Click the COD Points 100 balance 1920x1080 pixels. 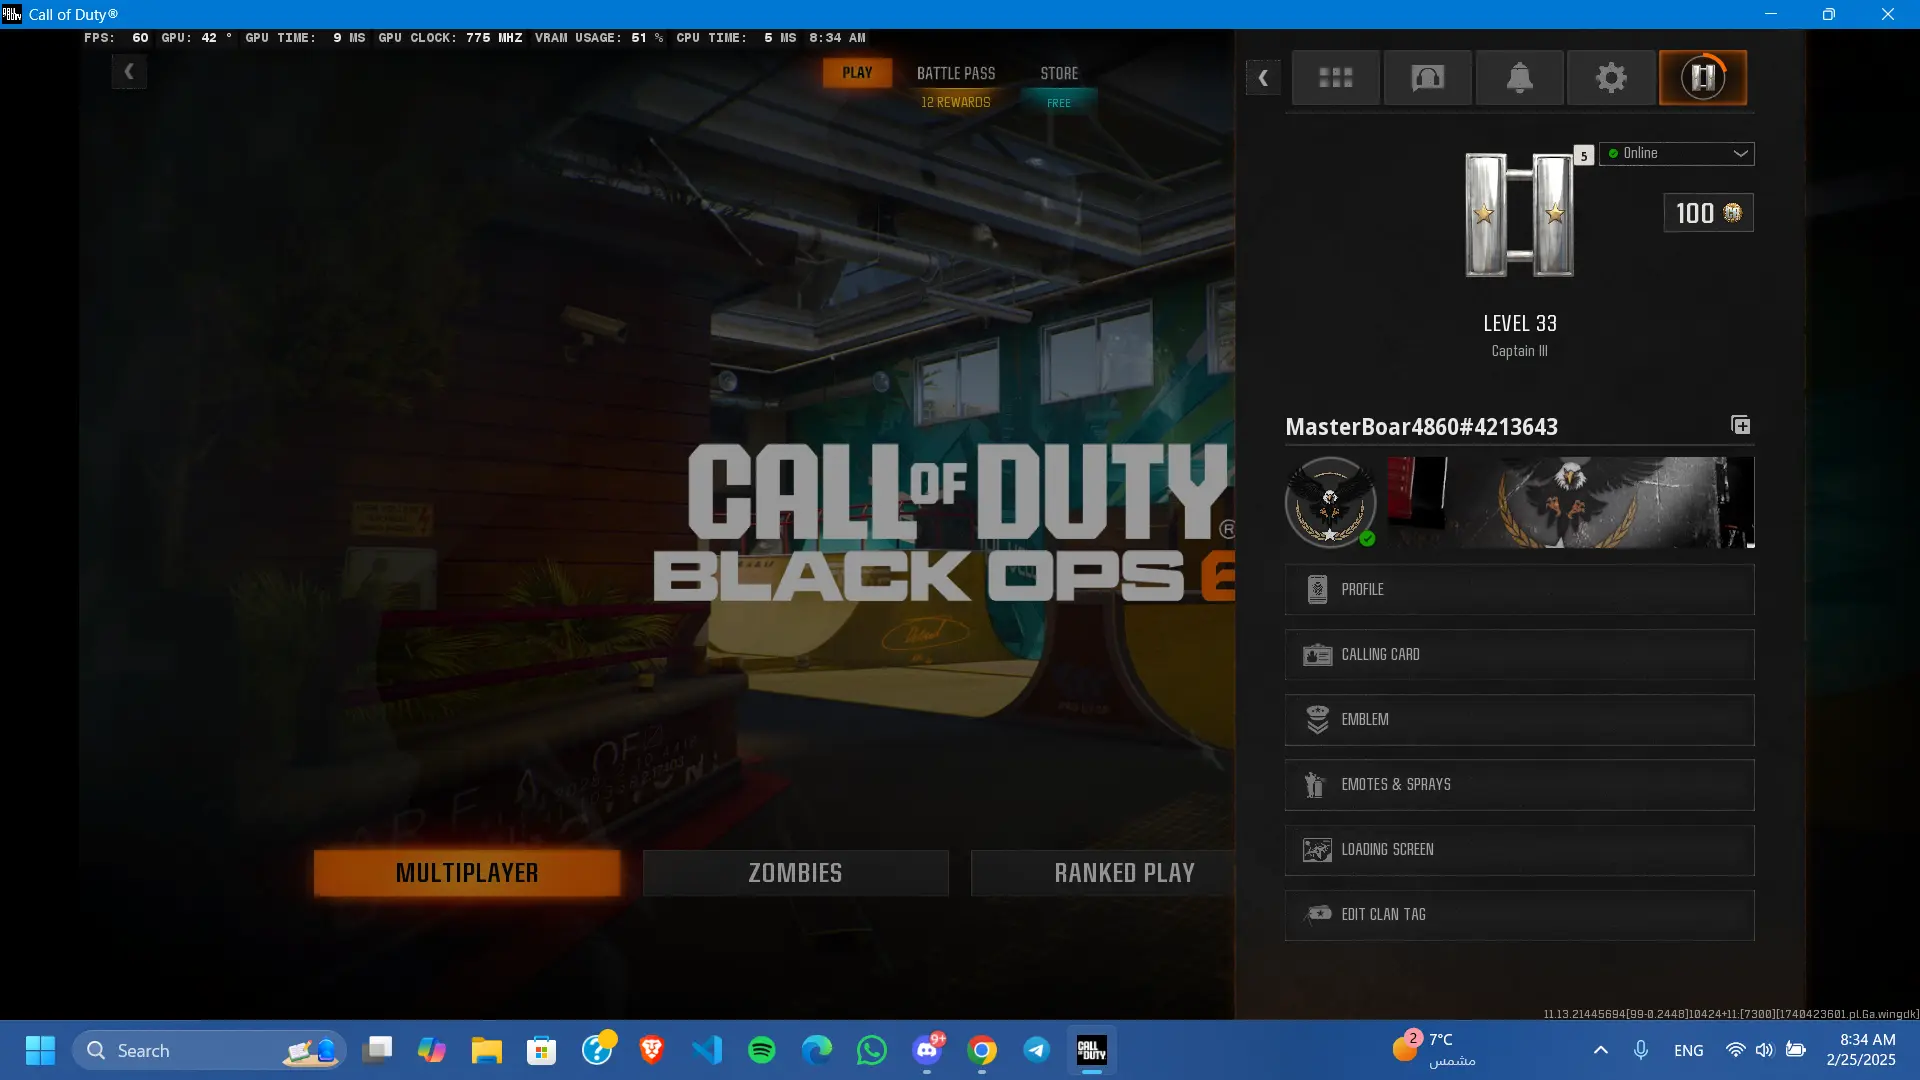(1708, 213)
